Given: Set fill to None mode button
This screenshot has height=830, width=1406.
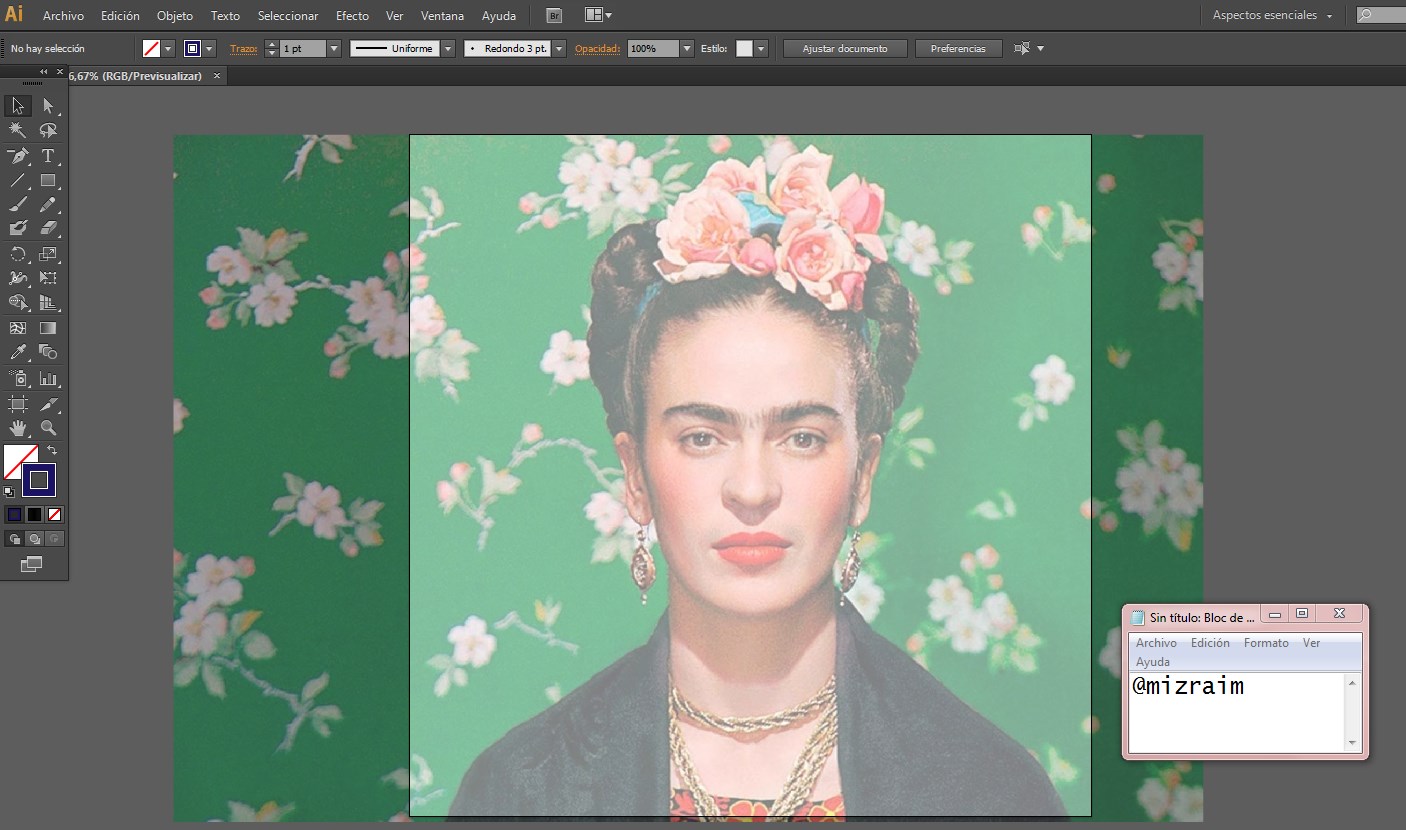Looking at the screenshot, I should pyautogui.click(x=54, y=515).
